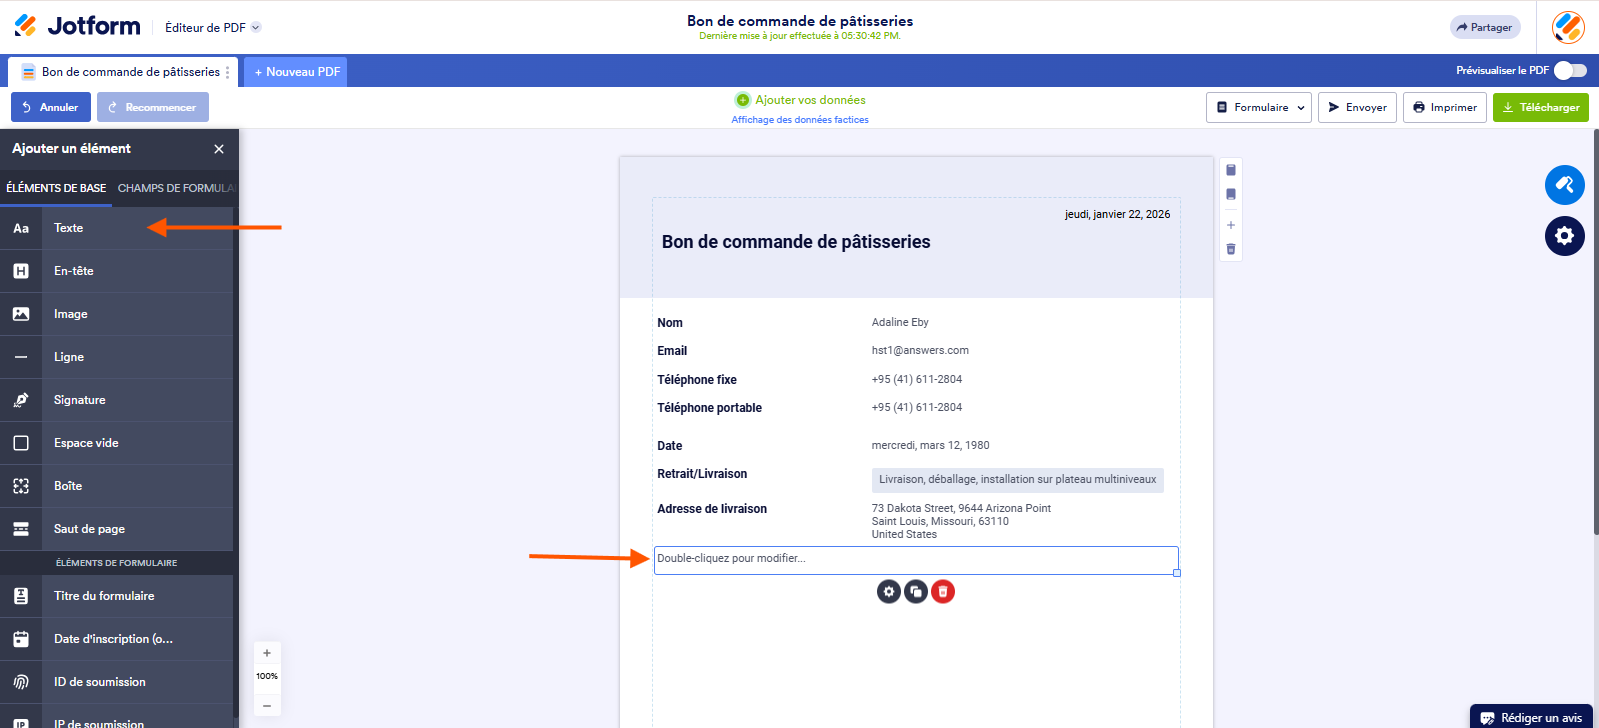
Task: Expand the Formulaire dropdown
Action: (1259, 107)
